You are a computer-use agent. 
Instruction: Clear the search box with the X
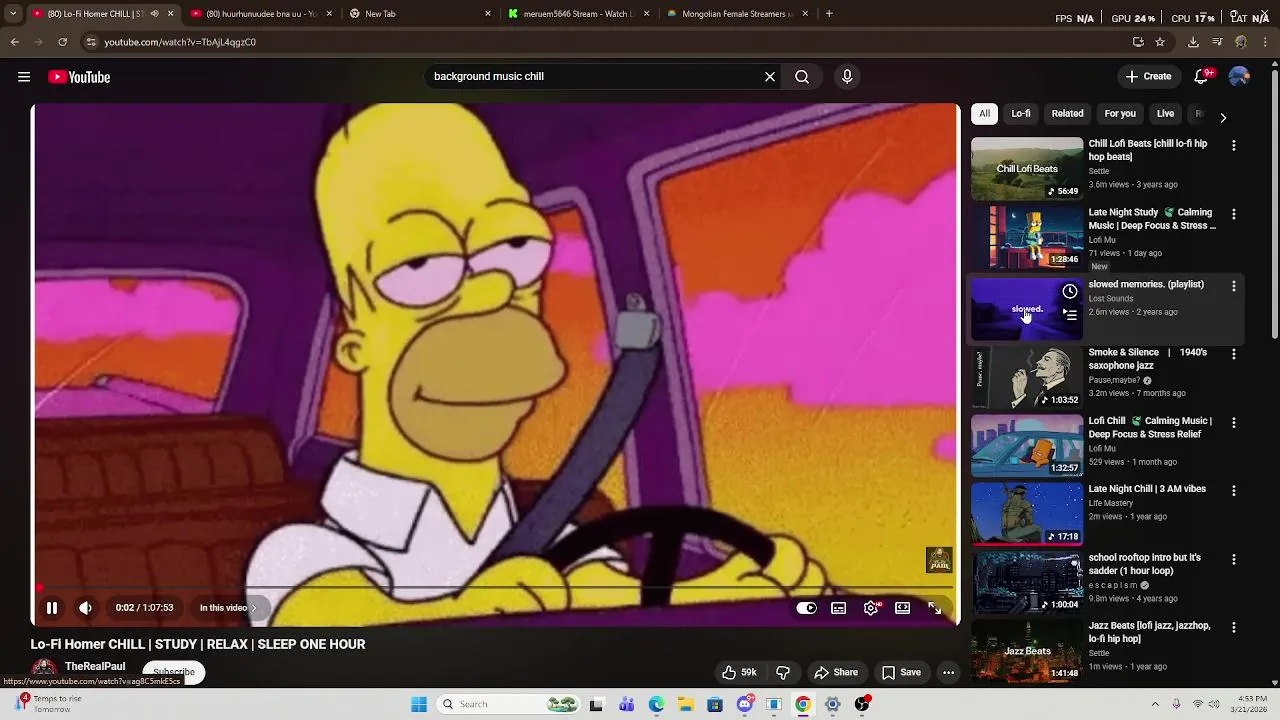(x=770, y=77)
